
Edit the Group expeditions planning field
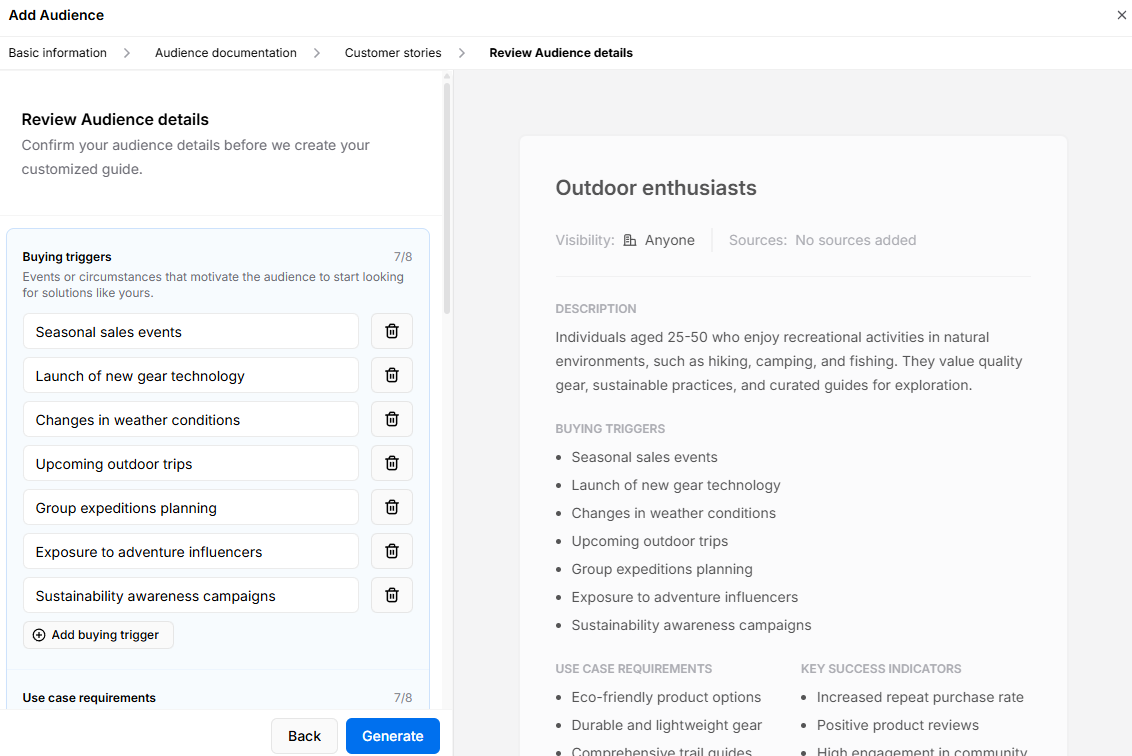pyautogui.click(x=191, y=508)
